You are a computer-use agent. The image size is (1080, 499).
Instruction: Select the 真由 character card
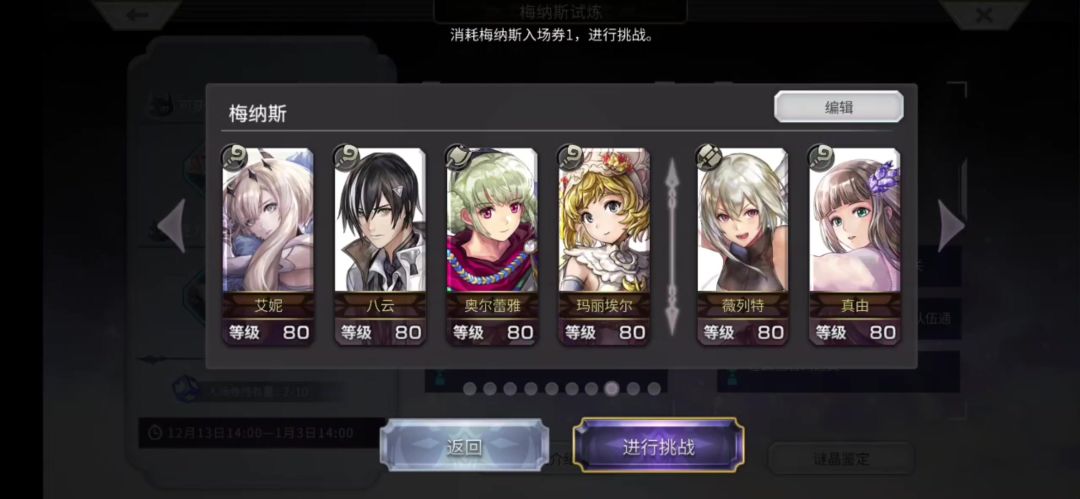click(x=855, y=246)
